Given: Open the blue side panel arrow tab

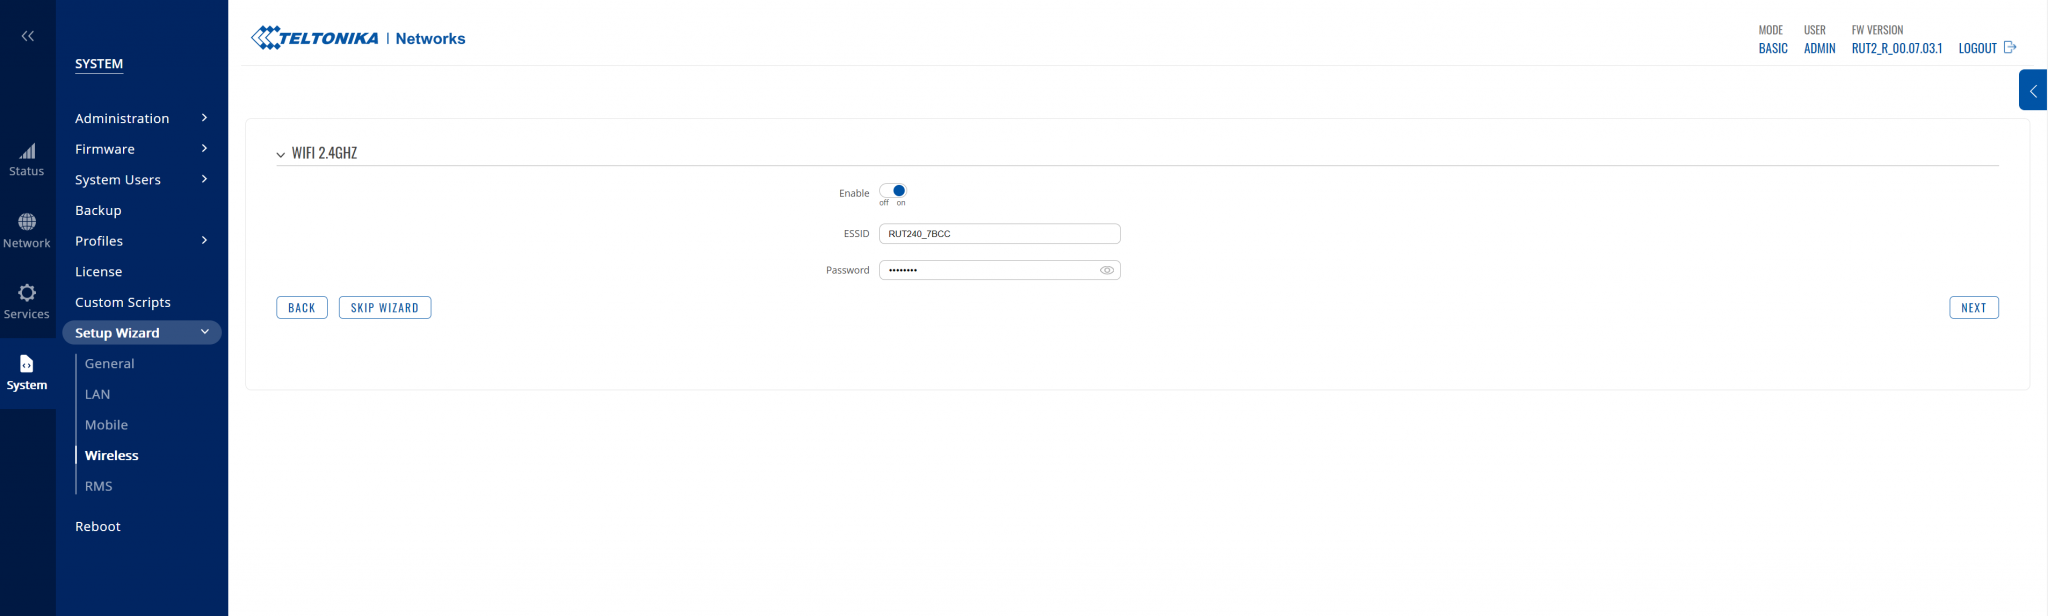Looking at the screenshot, I should [2032, 91].
